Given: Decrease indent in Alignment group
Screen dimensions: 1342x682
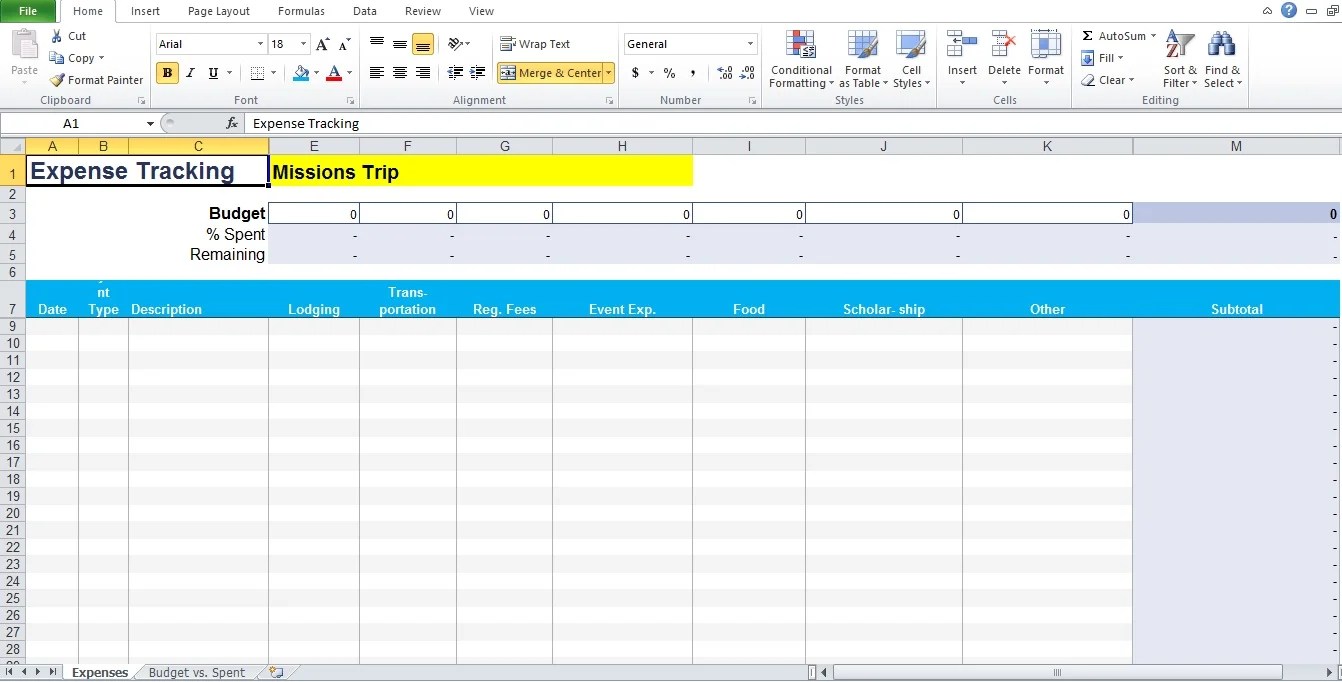Looking at the screenshot, I should click(x=455, y=73).
